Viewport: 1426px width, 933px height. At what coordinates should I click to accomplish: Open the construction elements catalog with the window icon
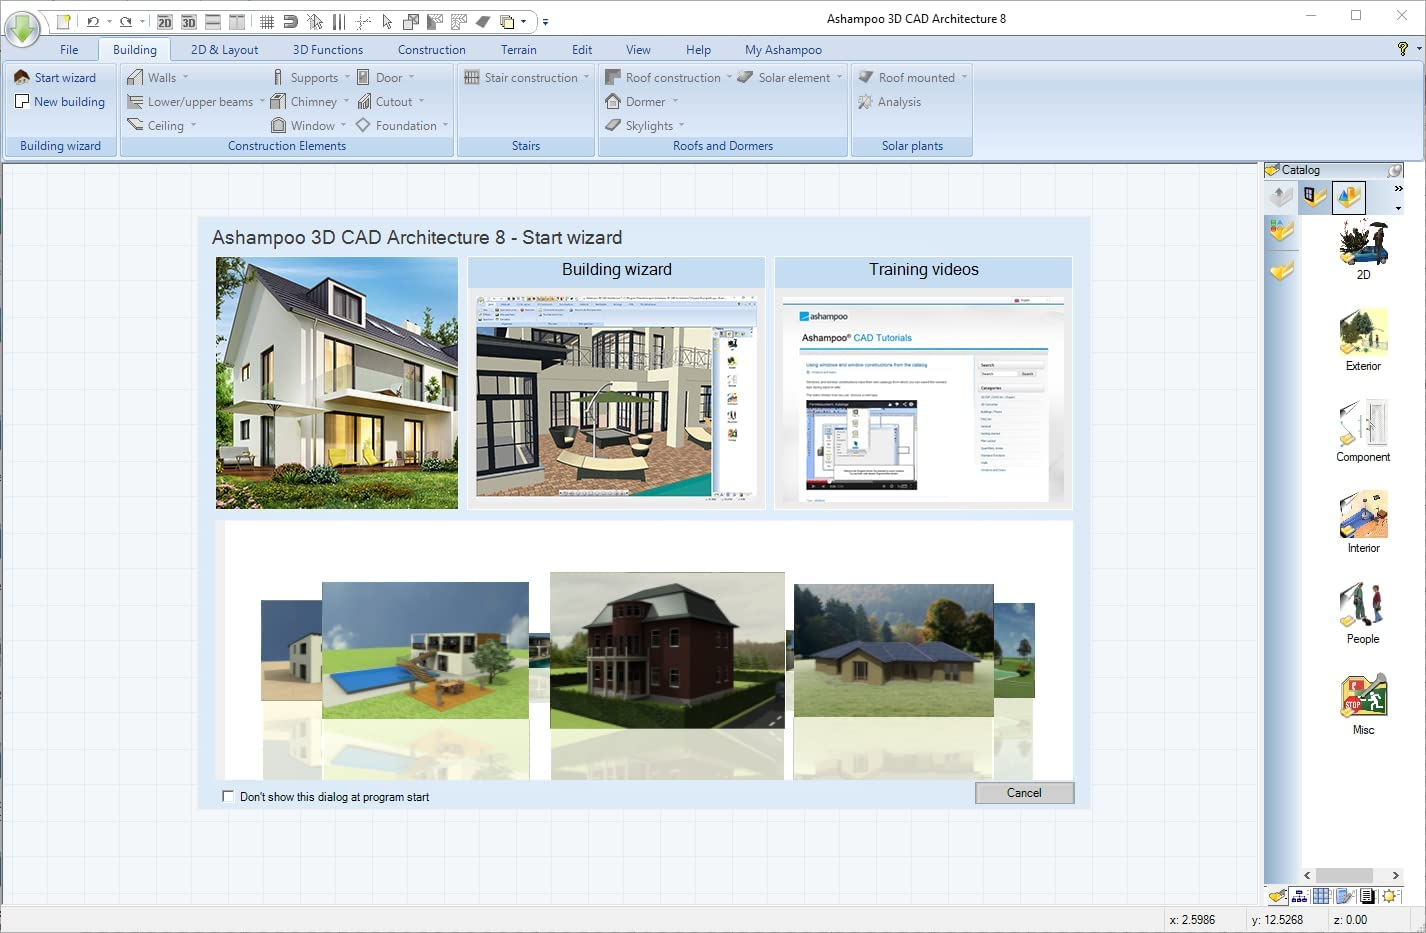point(1314,198)
